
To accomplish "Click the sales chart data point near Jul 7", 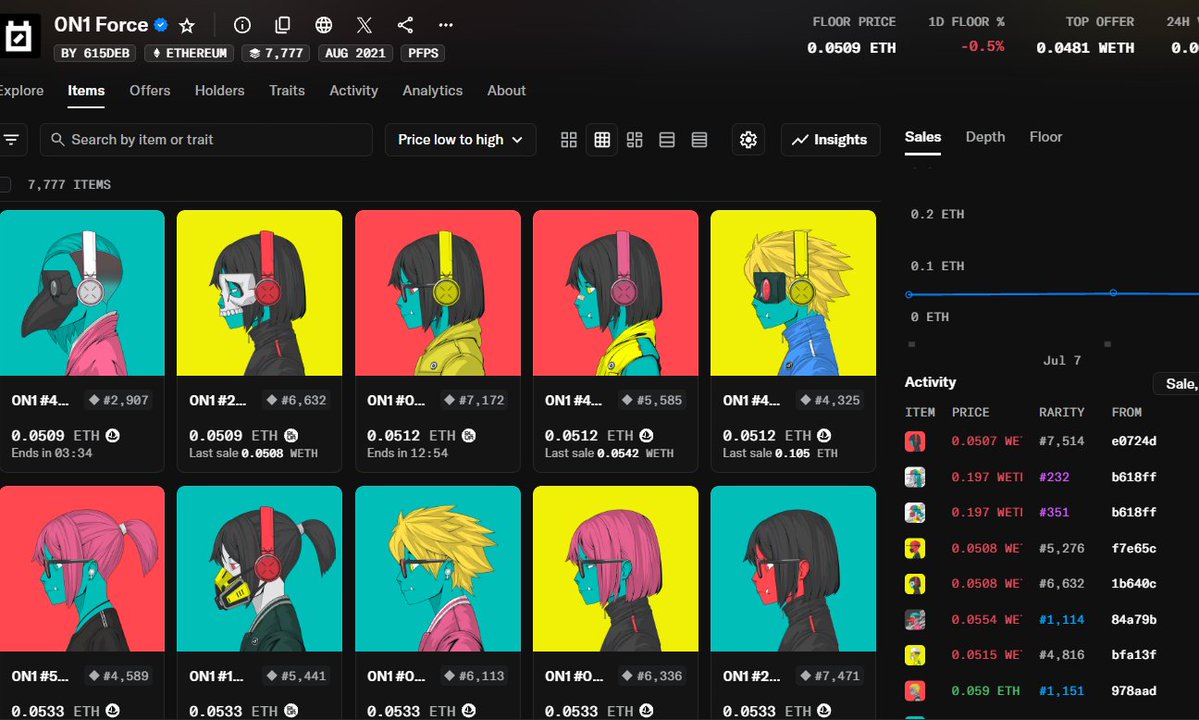I will [1113, 293].
